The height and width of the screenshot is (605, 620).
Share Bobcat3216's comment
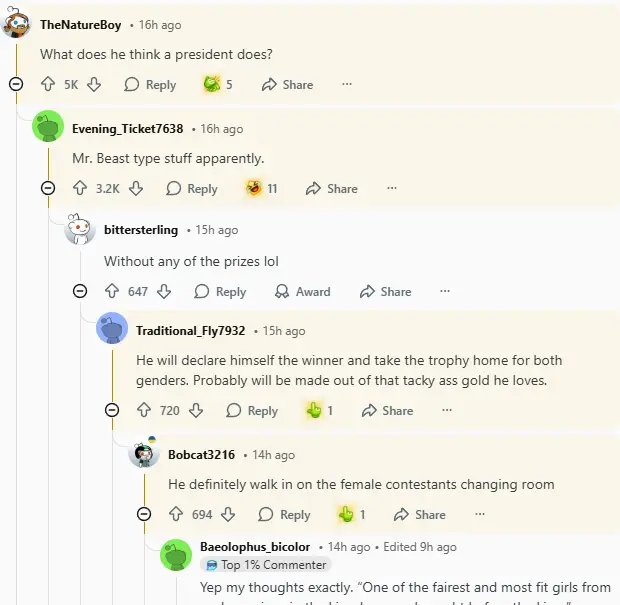(x=420, y=515)
